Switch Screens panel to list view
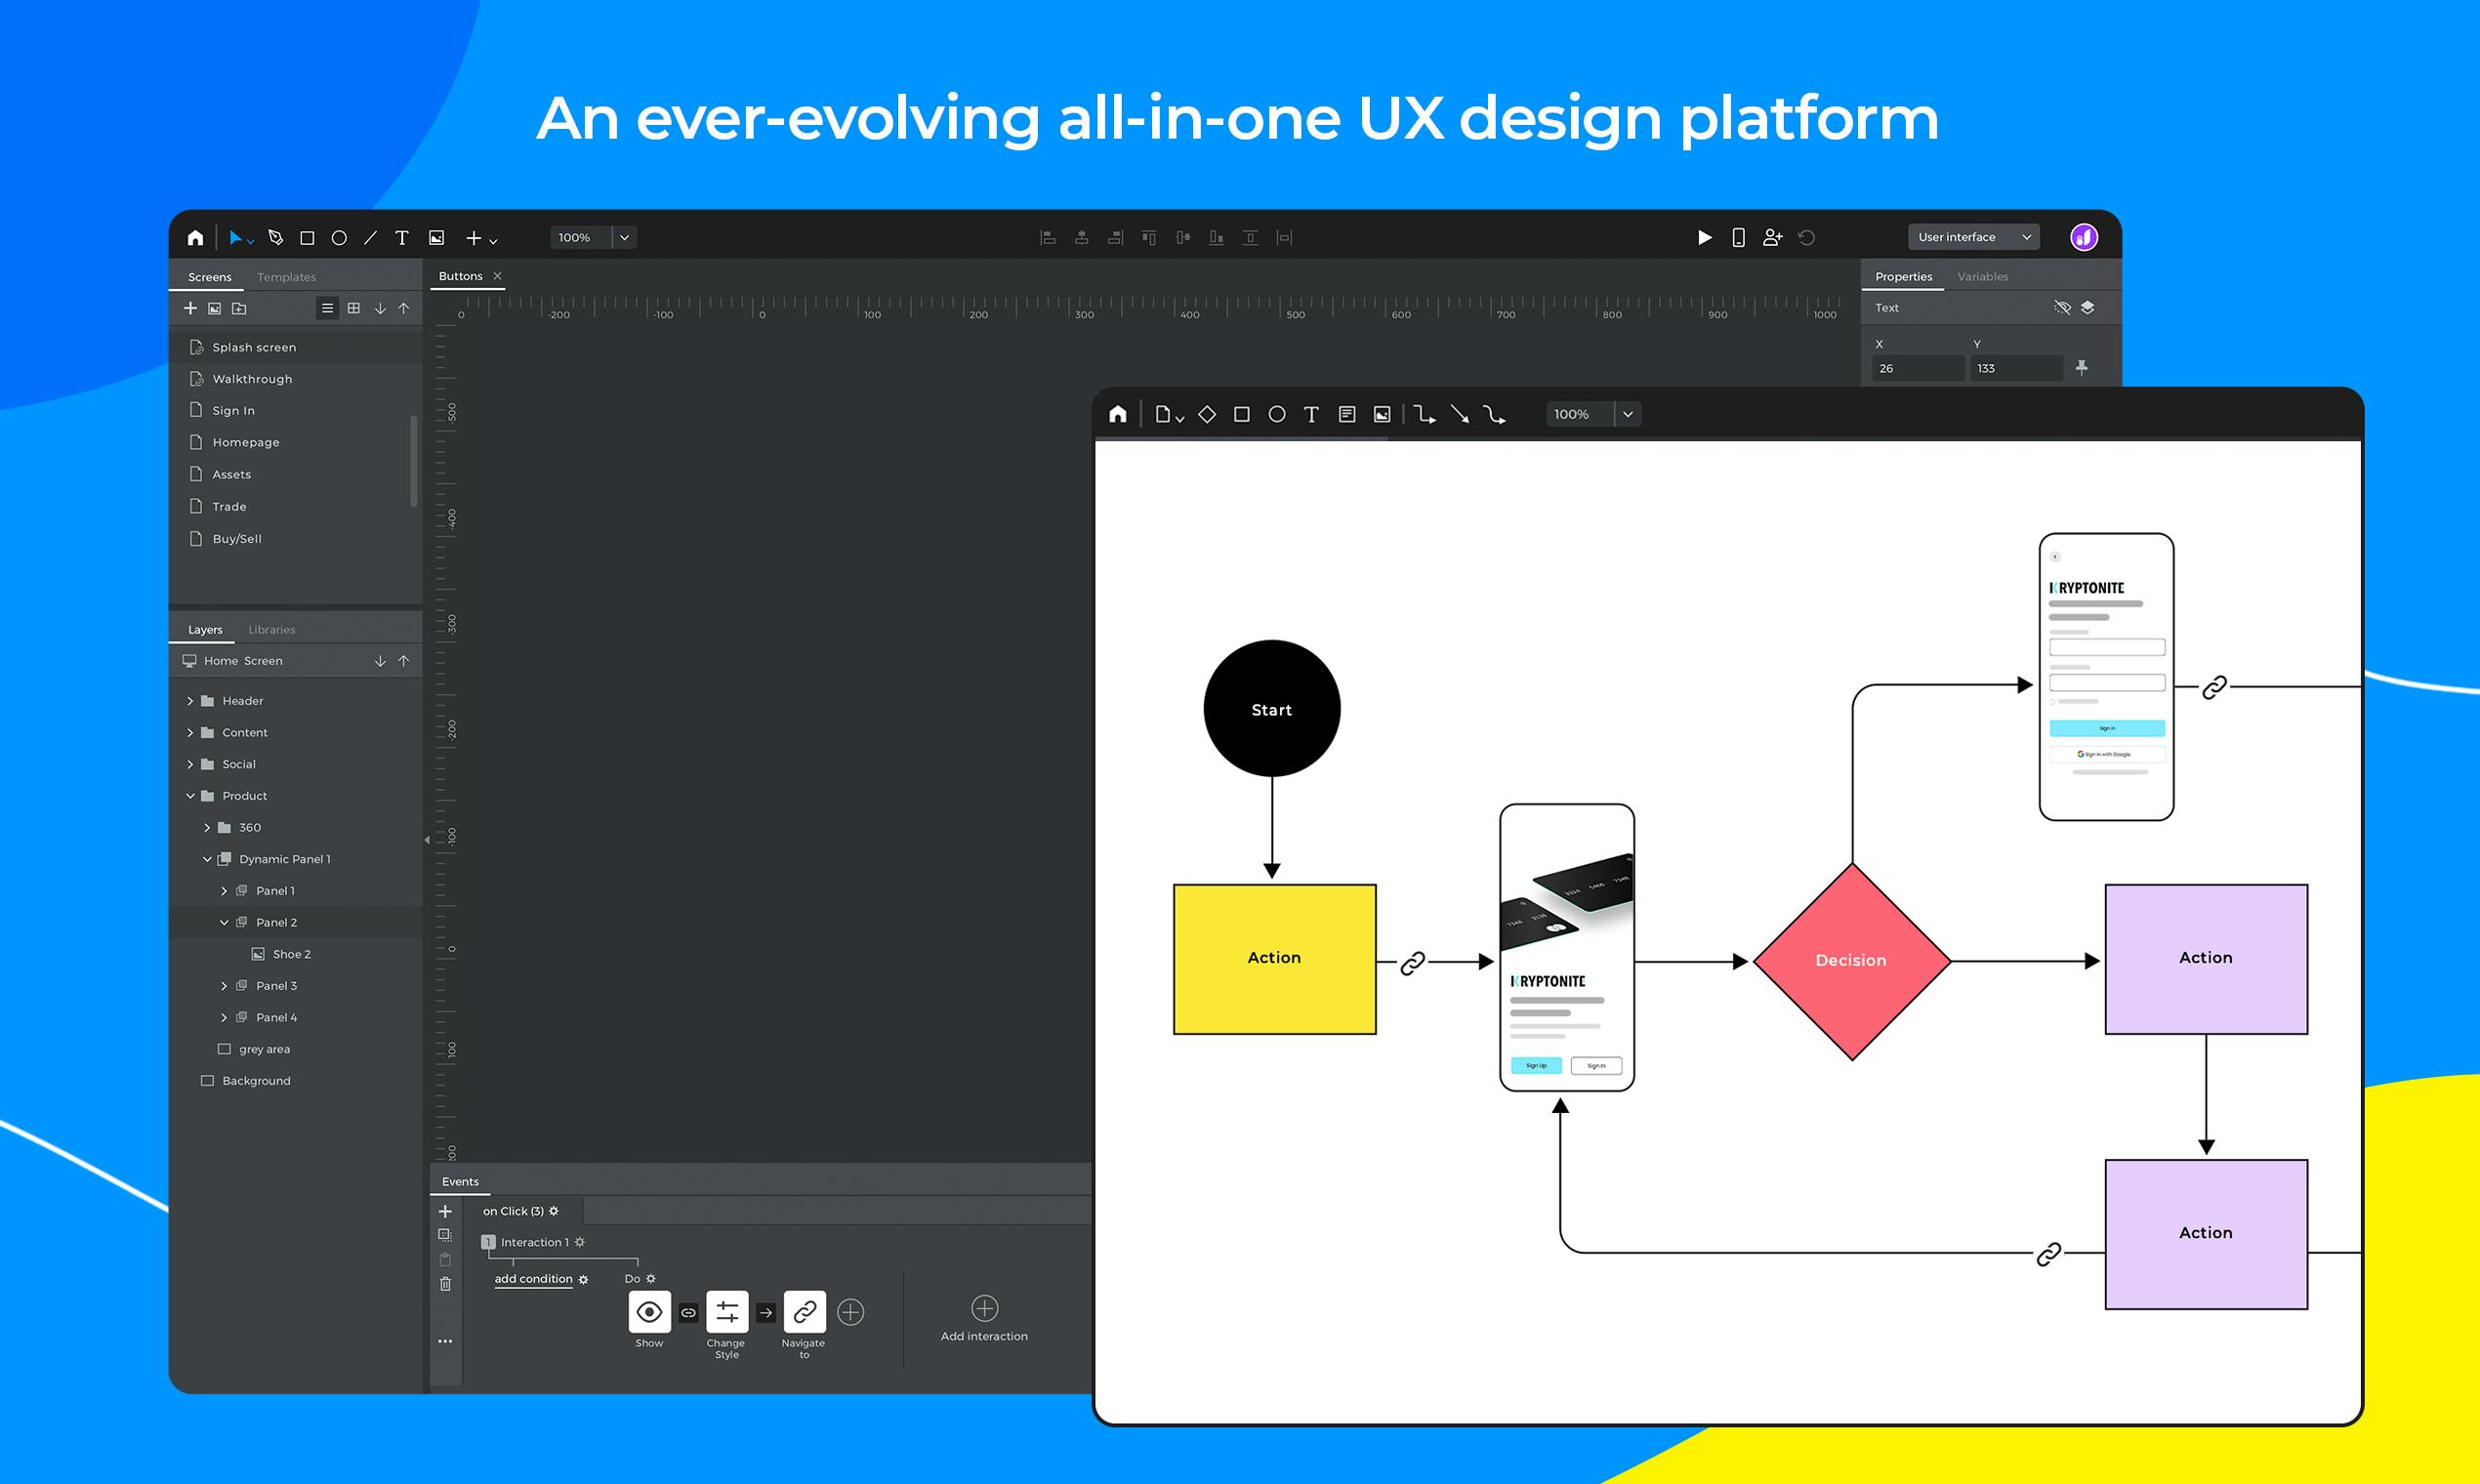 [x=327, y=308]
